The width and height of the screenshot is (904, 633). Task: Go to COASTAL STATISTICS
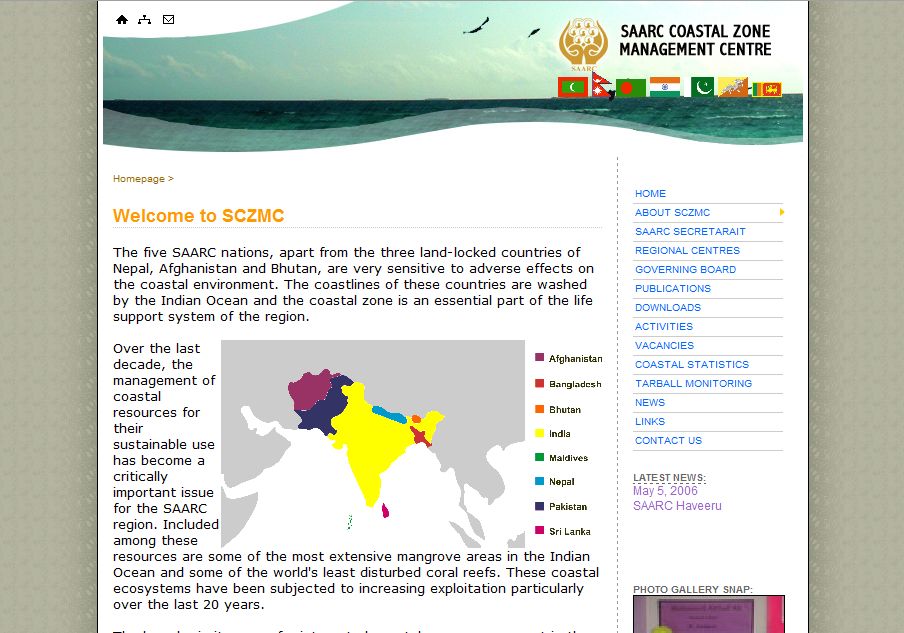[x=692, y=365]
